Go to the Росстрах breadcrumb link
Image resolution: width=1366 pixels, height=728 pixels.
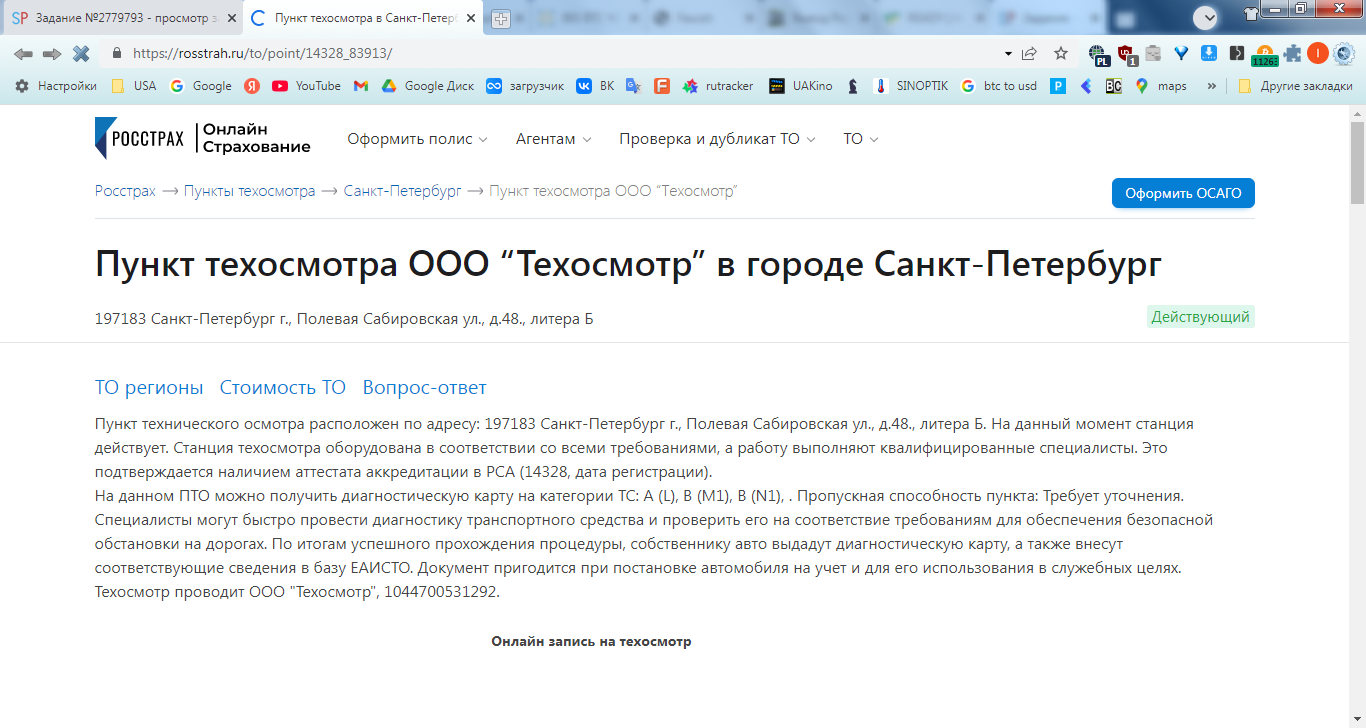[x=125, y=191]
